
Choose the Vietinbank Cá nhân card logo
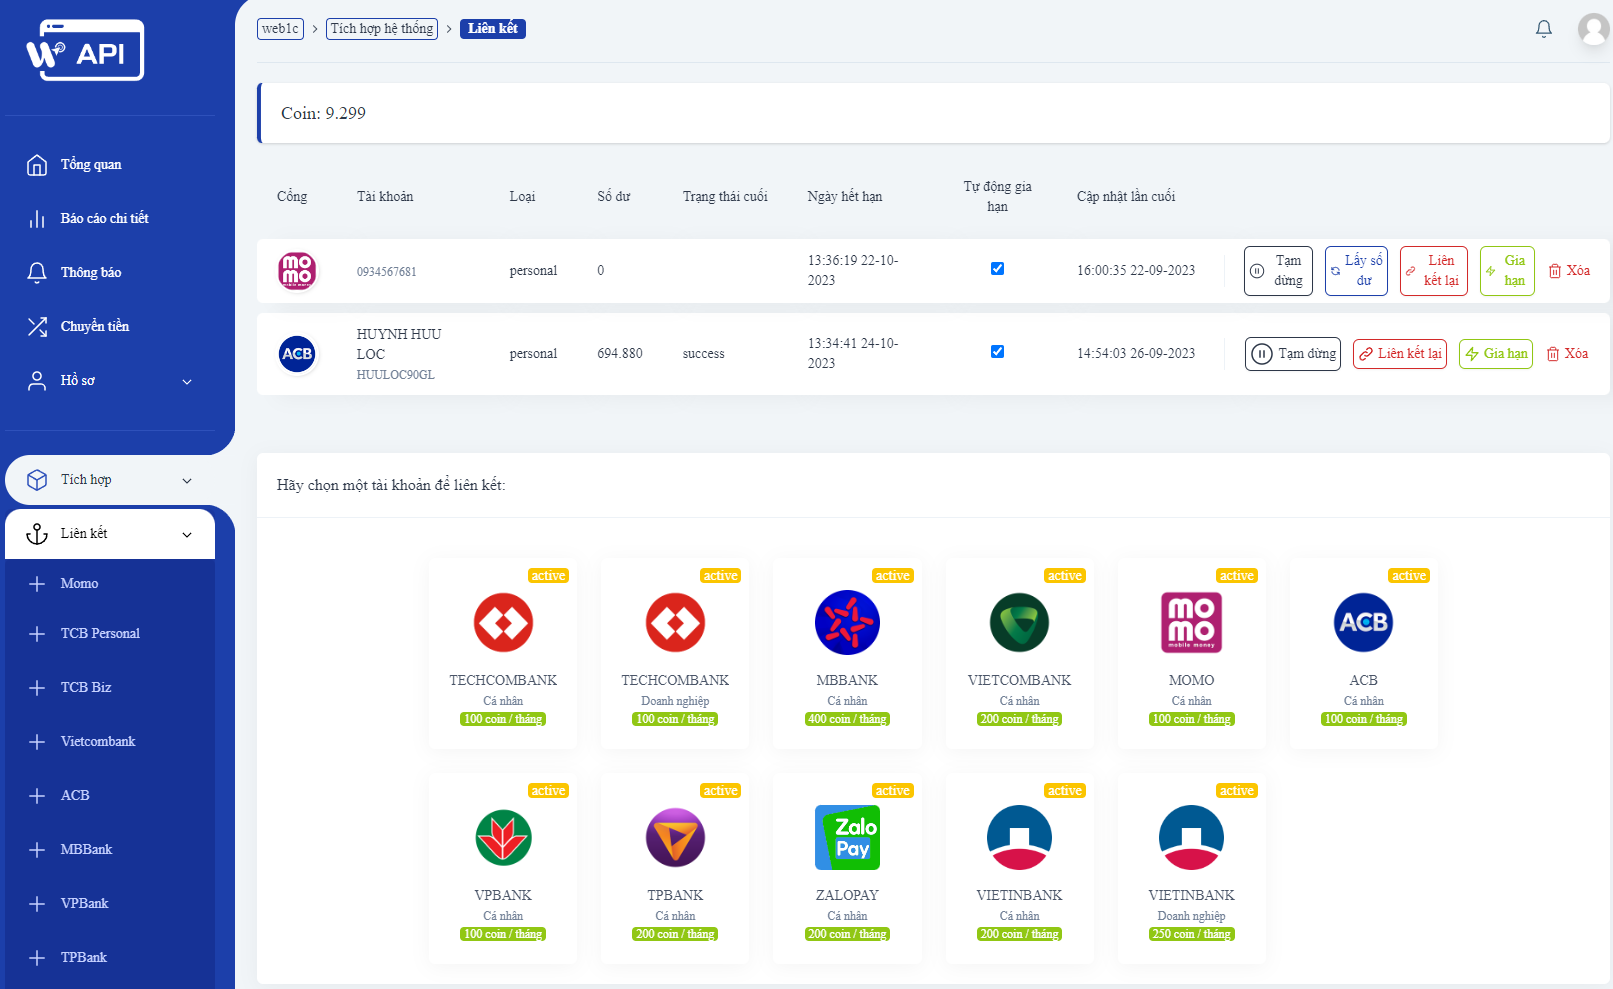[x=1019, y=837]
